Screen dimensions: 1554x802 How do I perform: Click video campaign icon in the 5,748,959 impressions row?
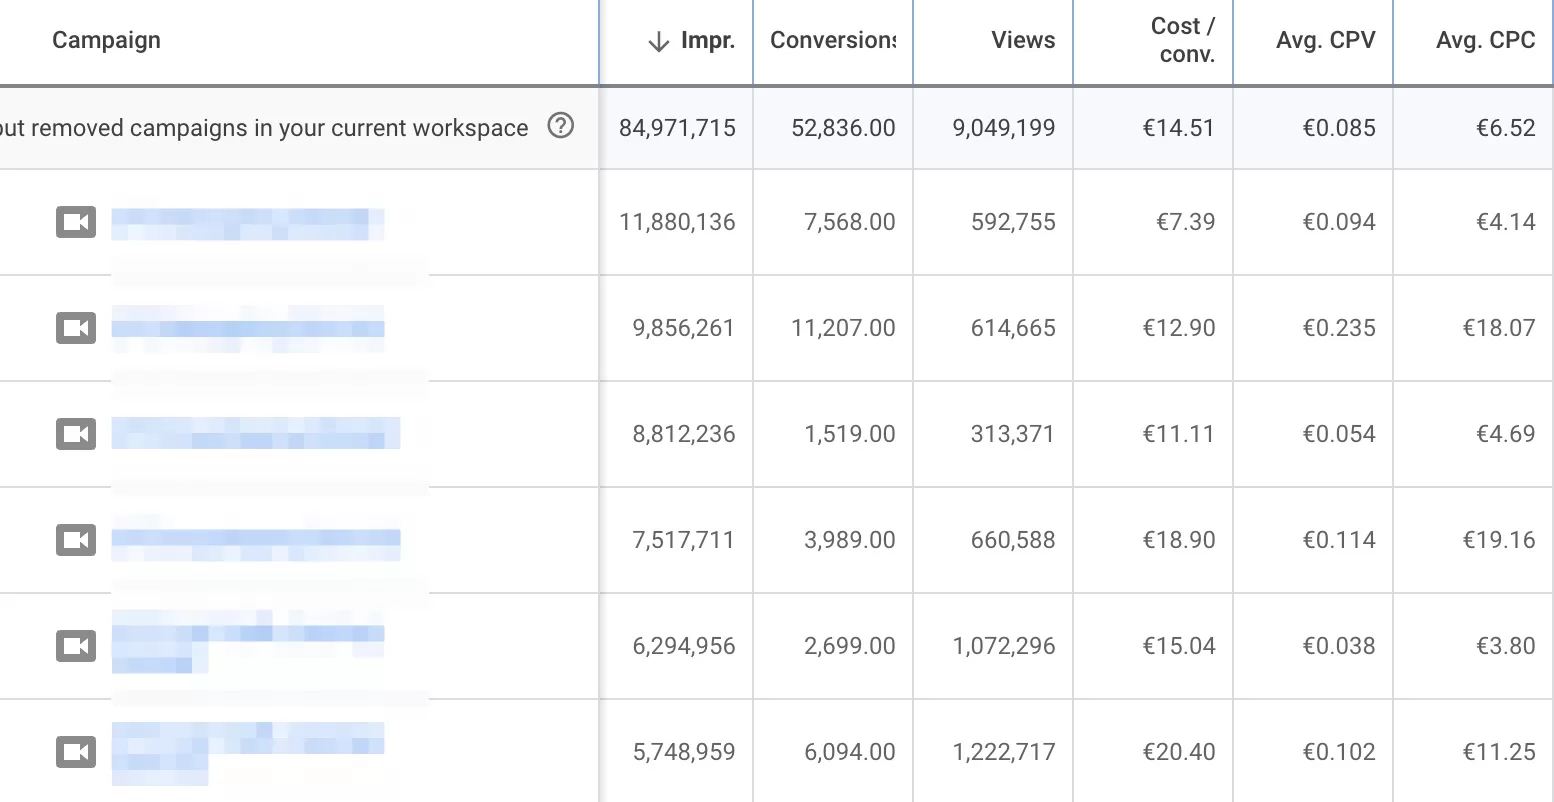(x=76, y=752)
